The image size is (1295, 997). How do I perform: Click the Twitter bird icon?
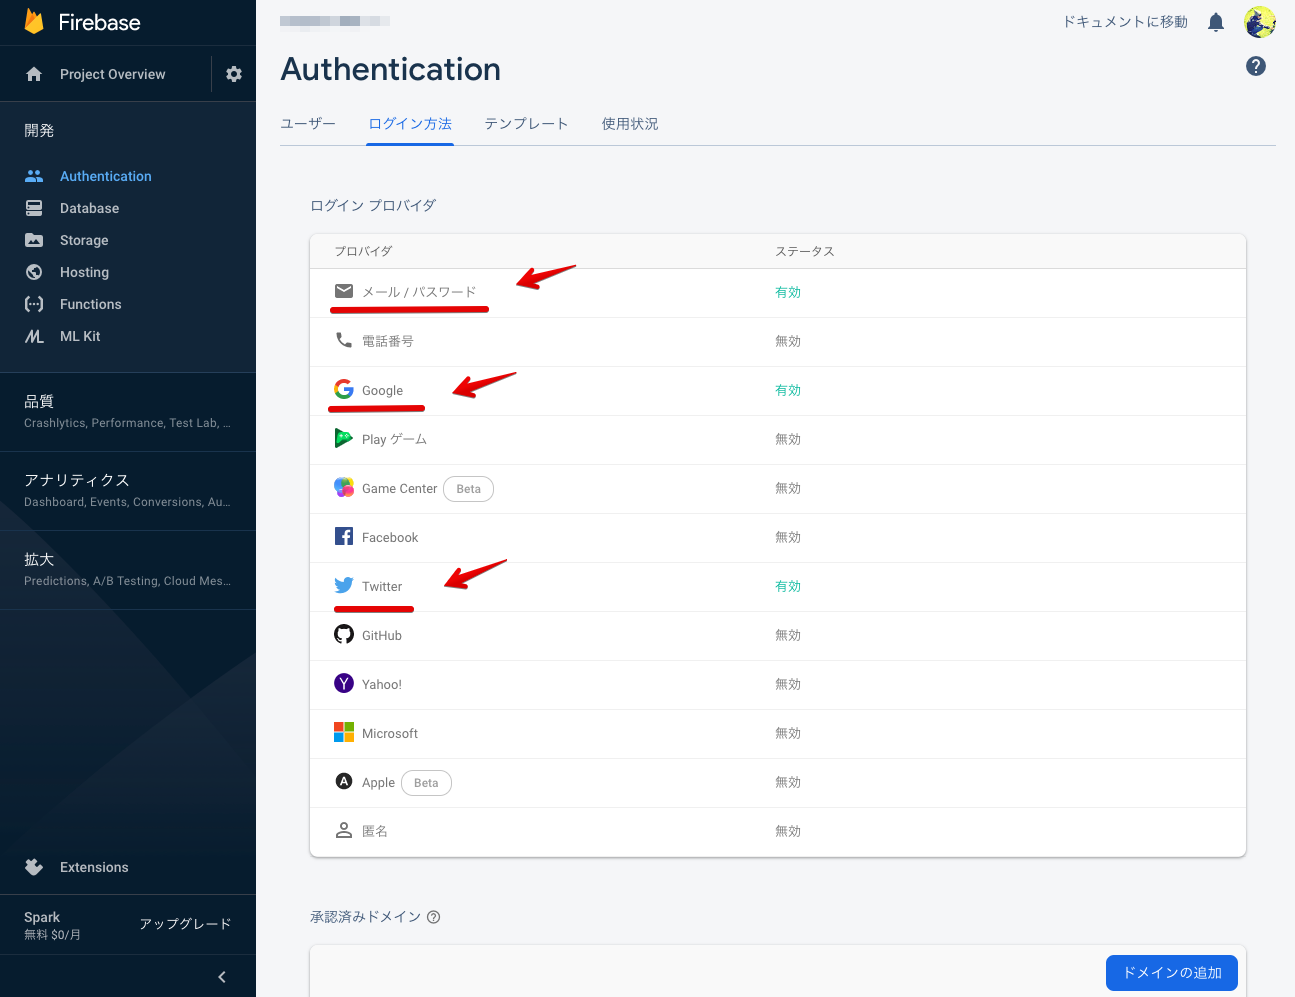344,585
